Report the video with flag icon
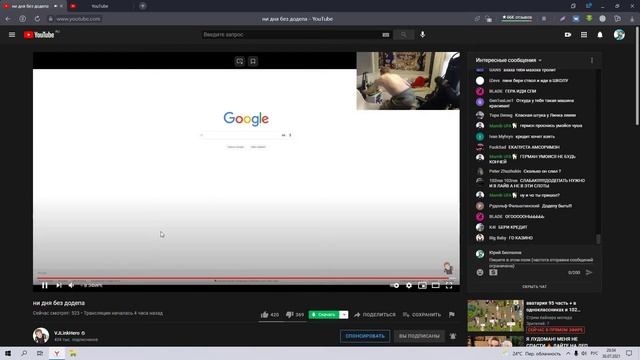The width and height of the screenshot is (640, 360). pyautogui.click(x=451, y=314)
